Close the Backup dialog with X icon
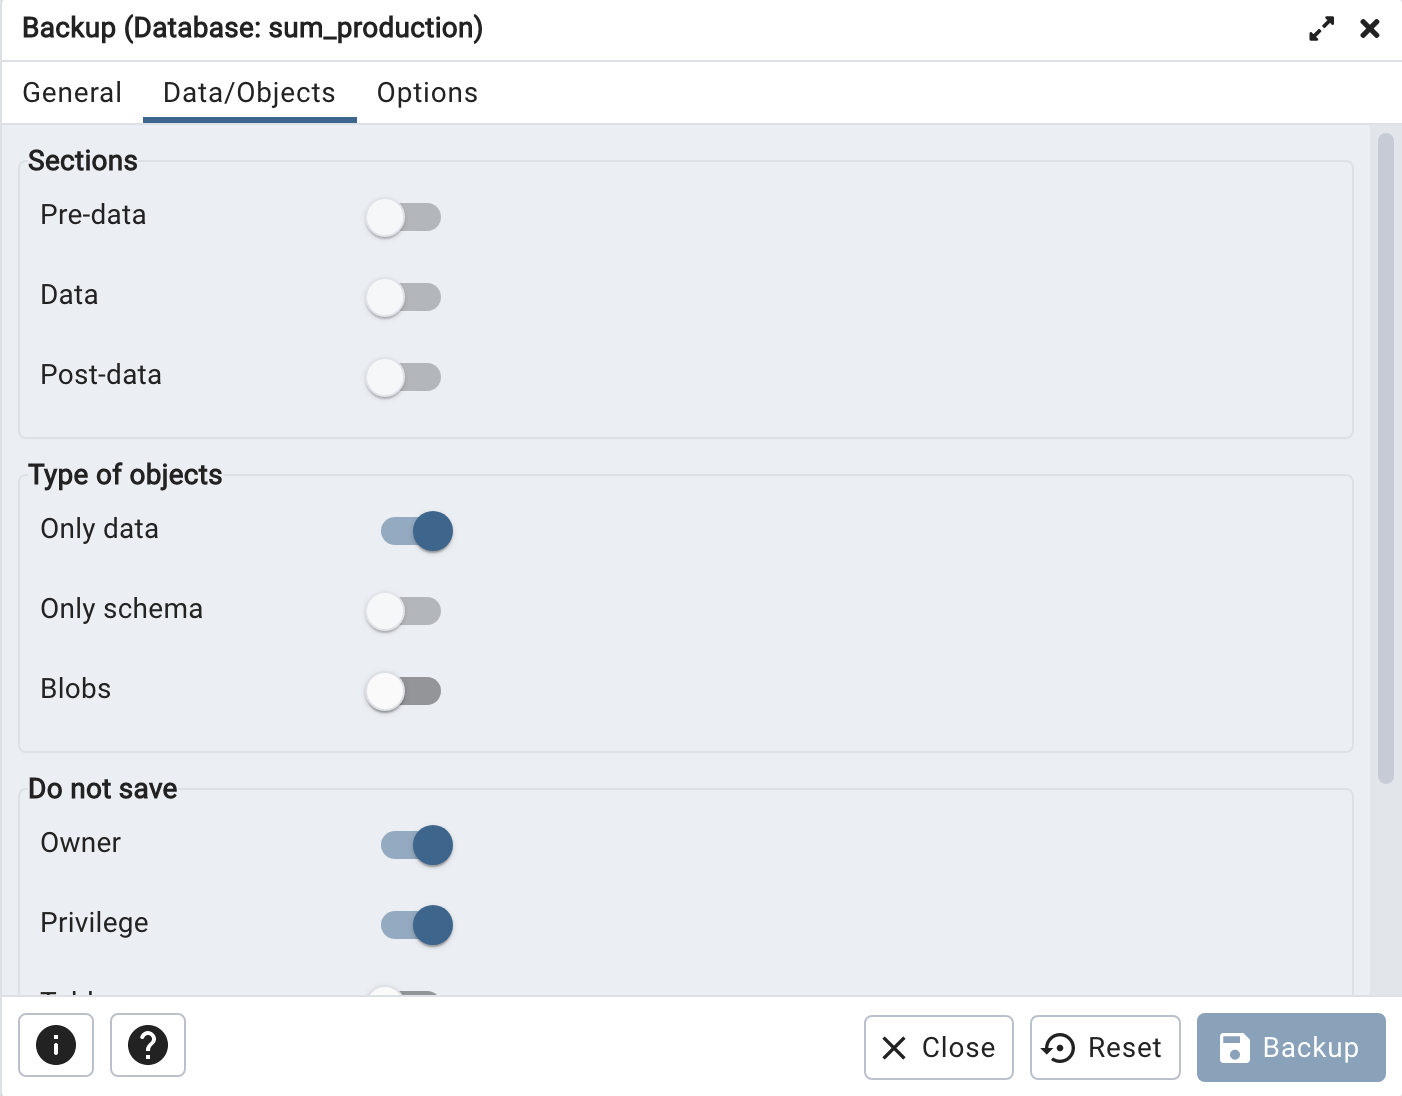 (x=1370, y=29)
